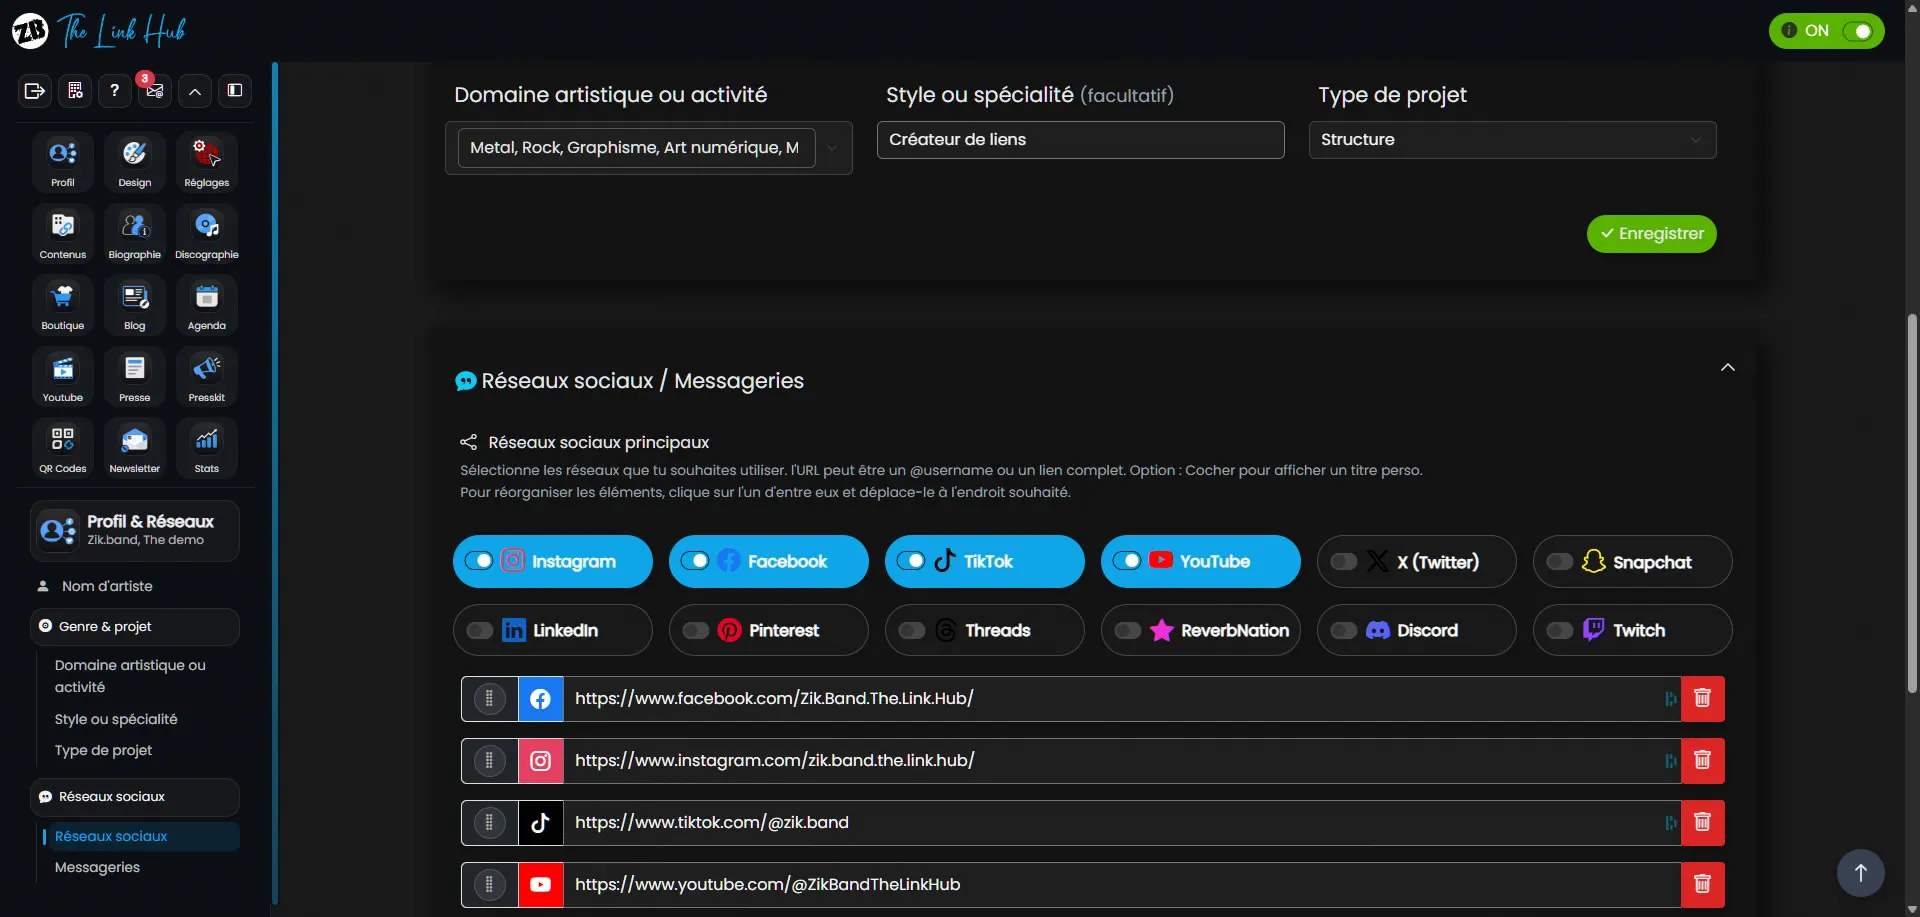
Task: Toggle the ON switch at top right
Action: tap(1857, 31)
